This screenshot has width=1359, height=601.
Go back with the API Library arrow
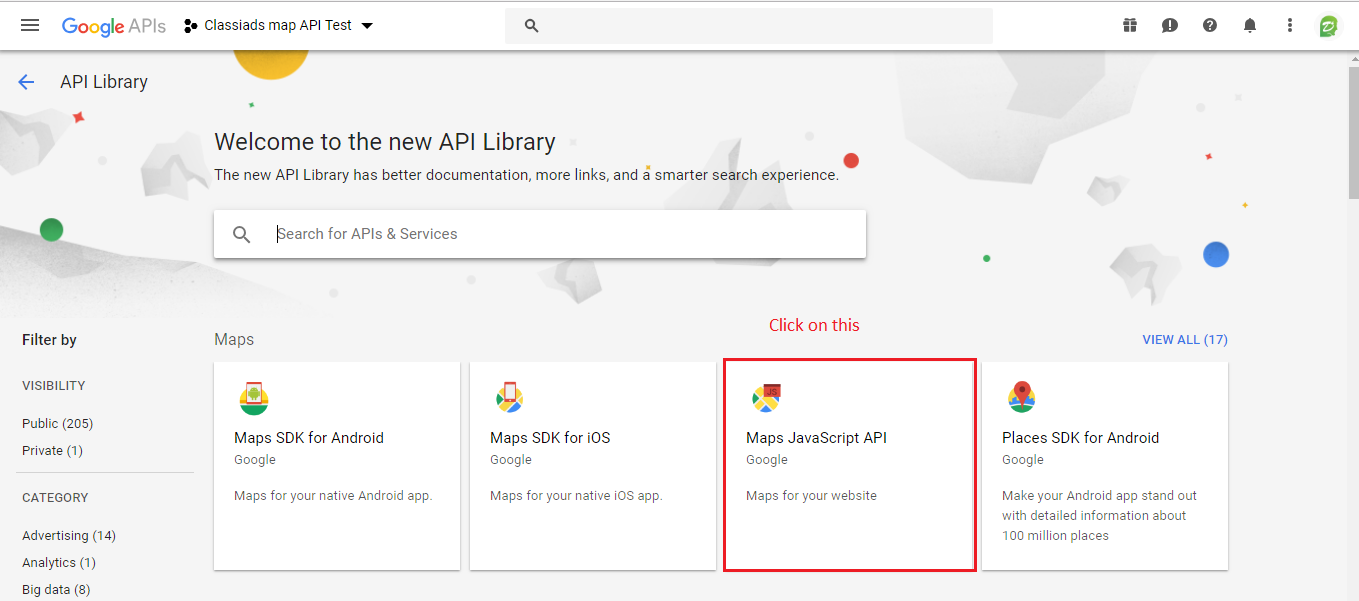(x=26, y=82)
